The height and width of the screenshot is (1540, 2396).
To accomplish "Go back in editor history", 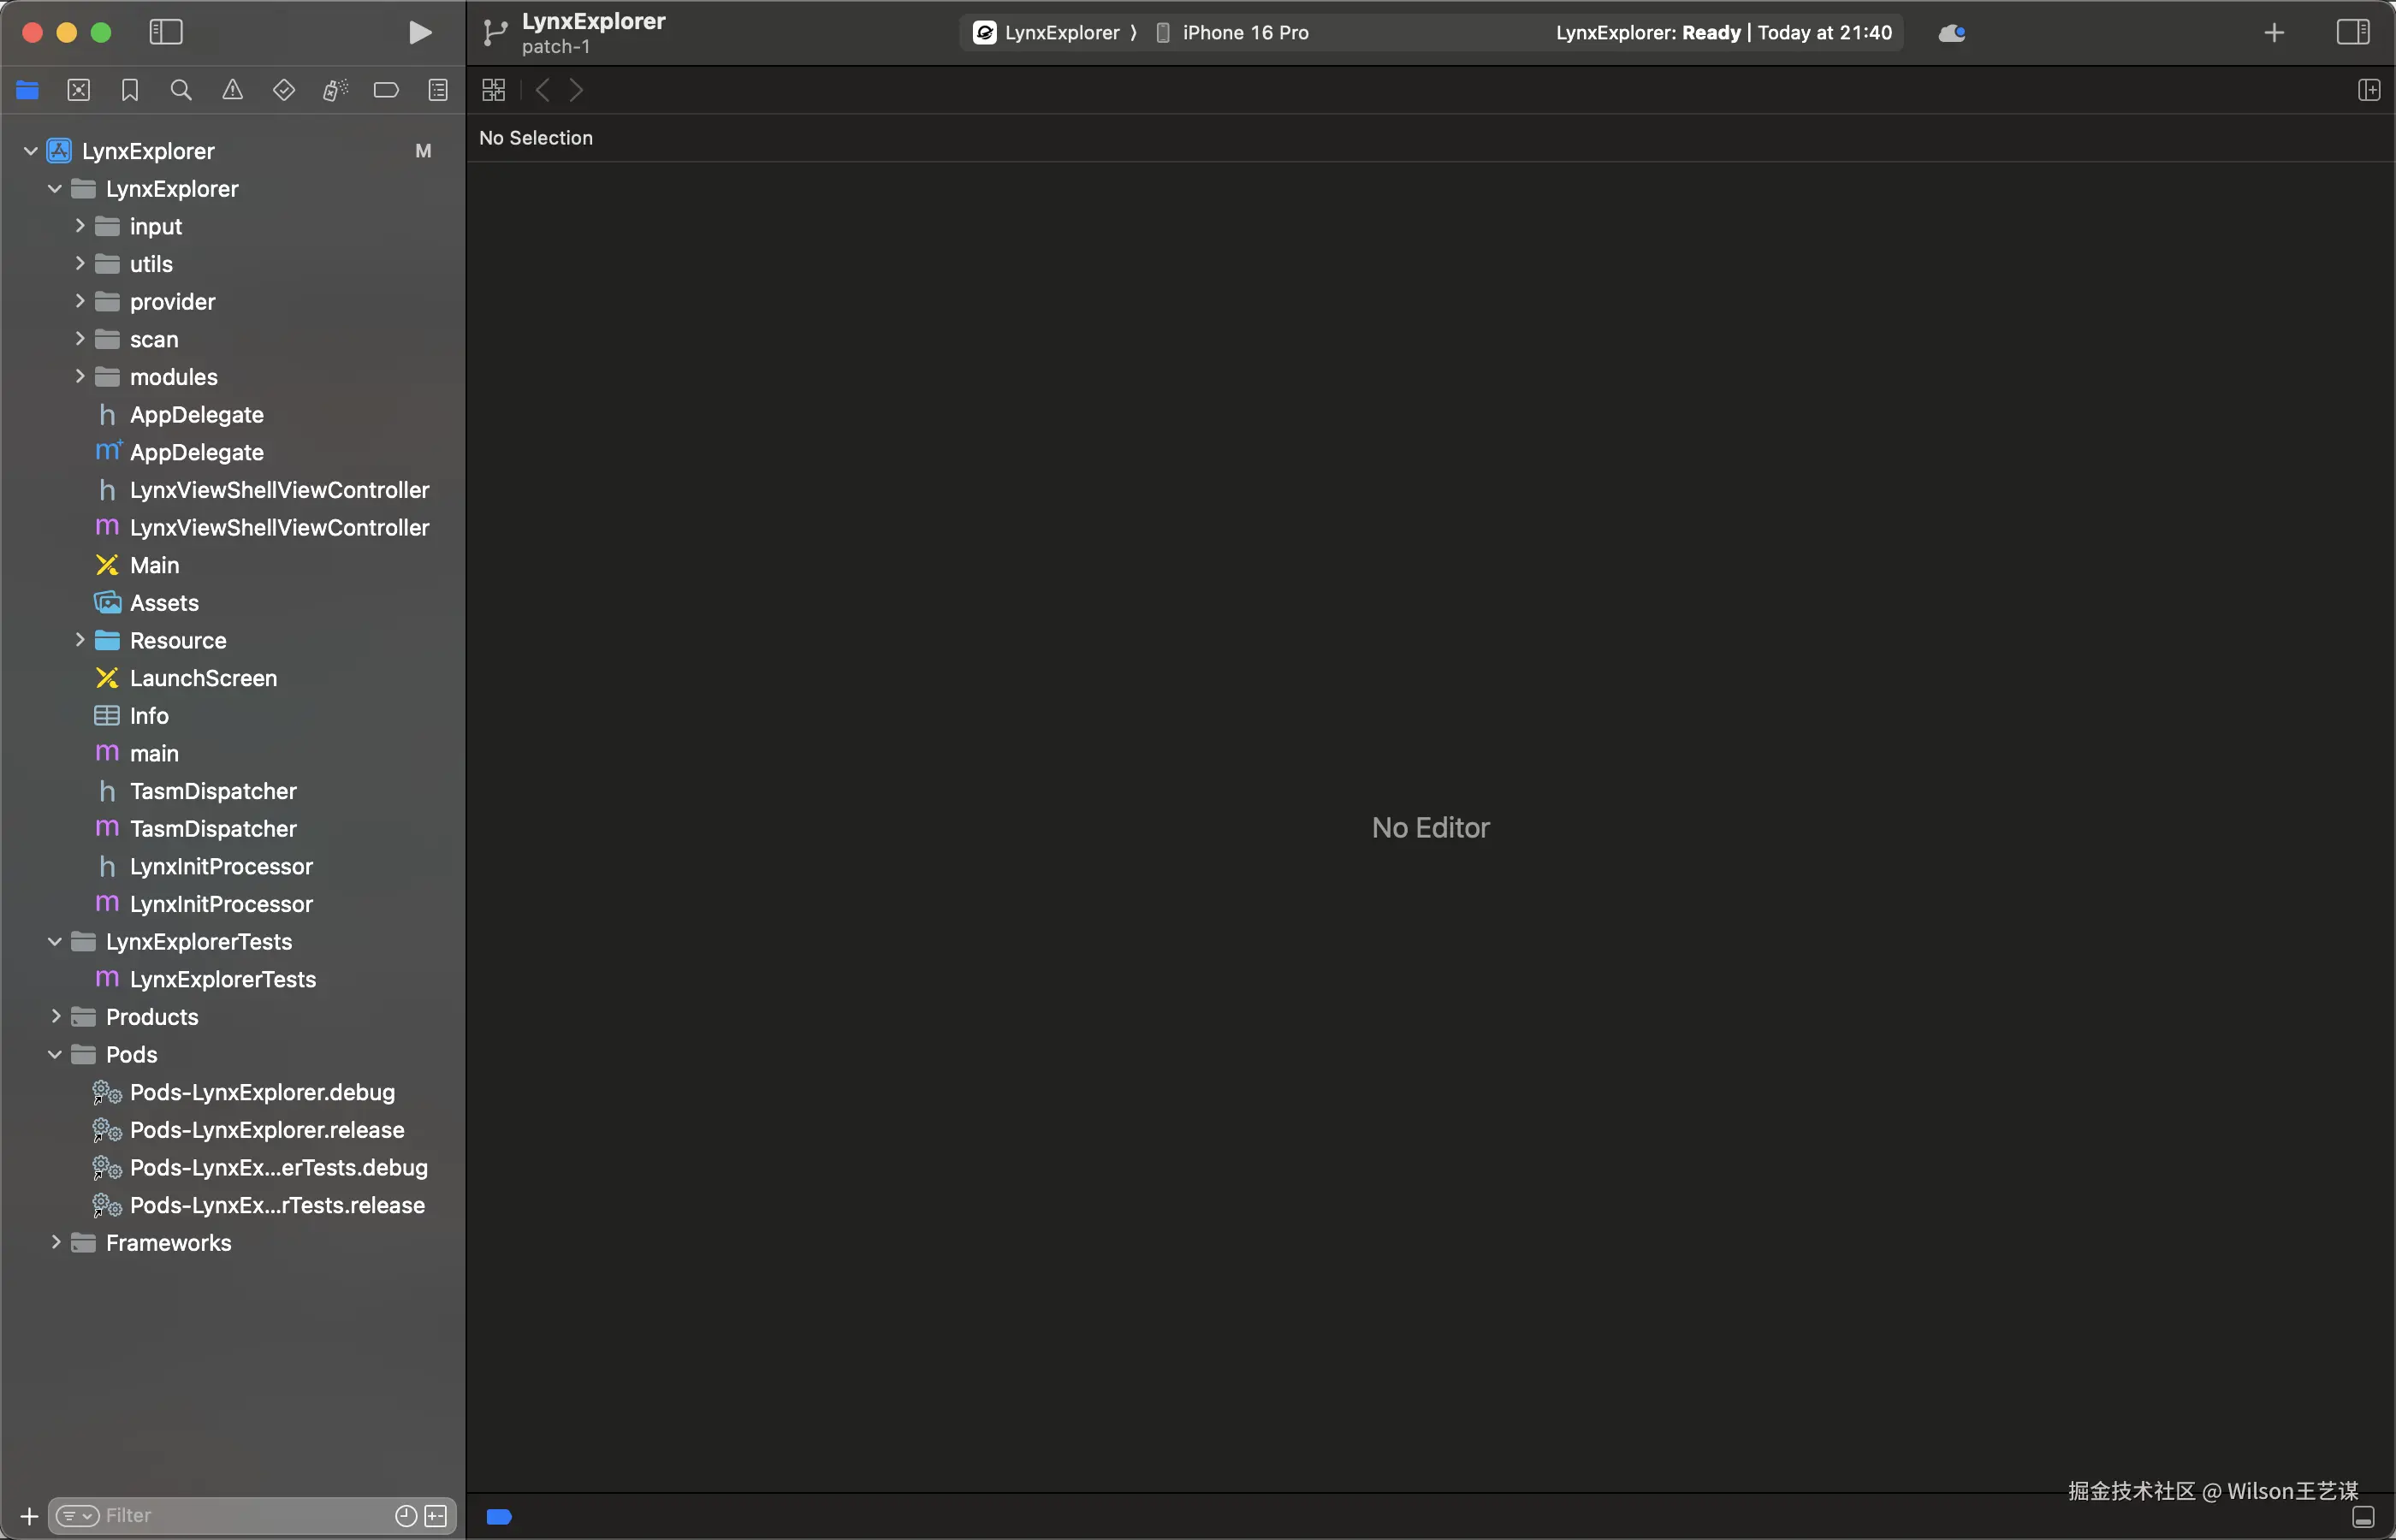I will click(543, 91).
